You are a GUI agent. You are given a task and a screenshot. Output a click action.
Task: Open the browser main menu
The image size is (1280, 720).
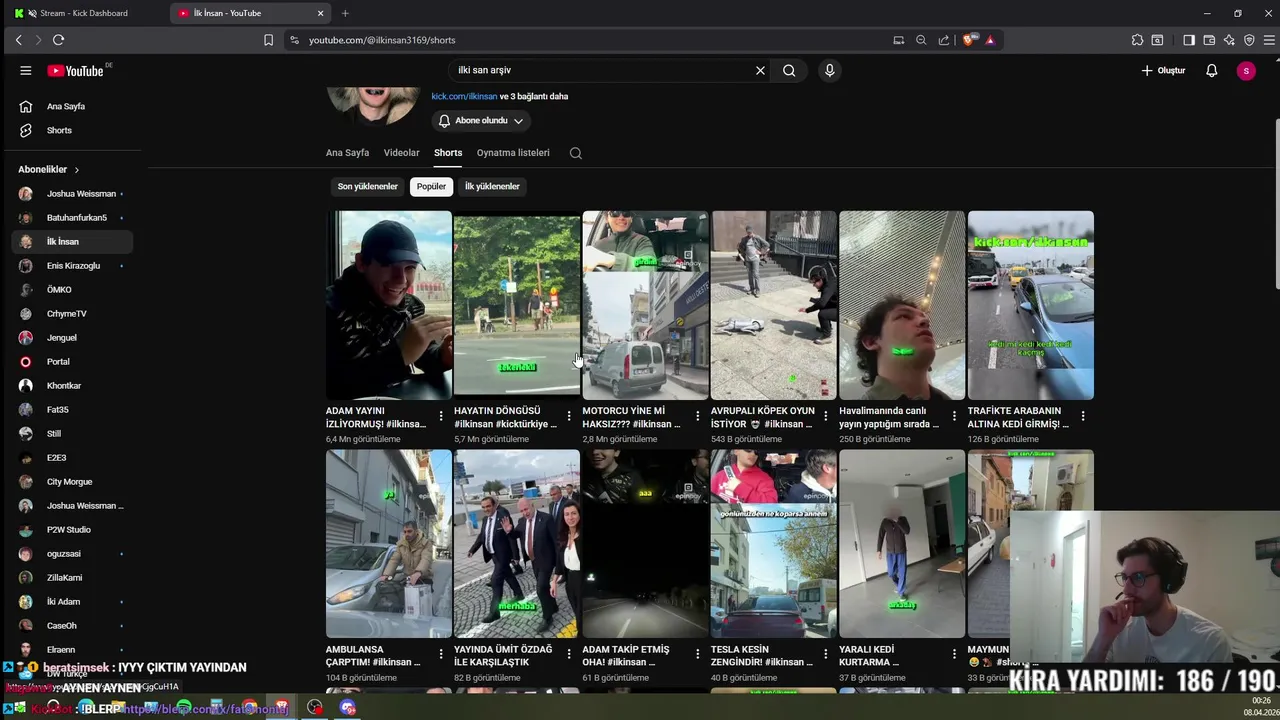click(x=1269, y=40)
